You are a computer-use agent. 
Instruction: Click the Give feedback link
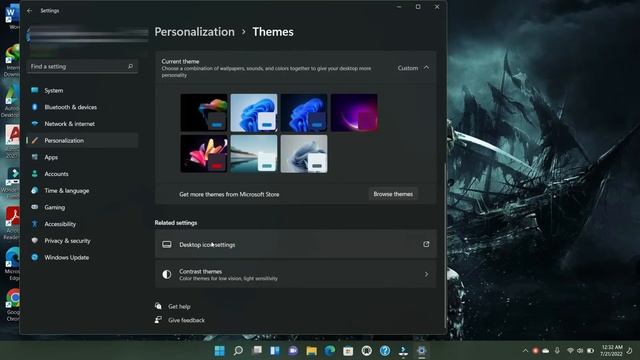point(187,320)
